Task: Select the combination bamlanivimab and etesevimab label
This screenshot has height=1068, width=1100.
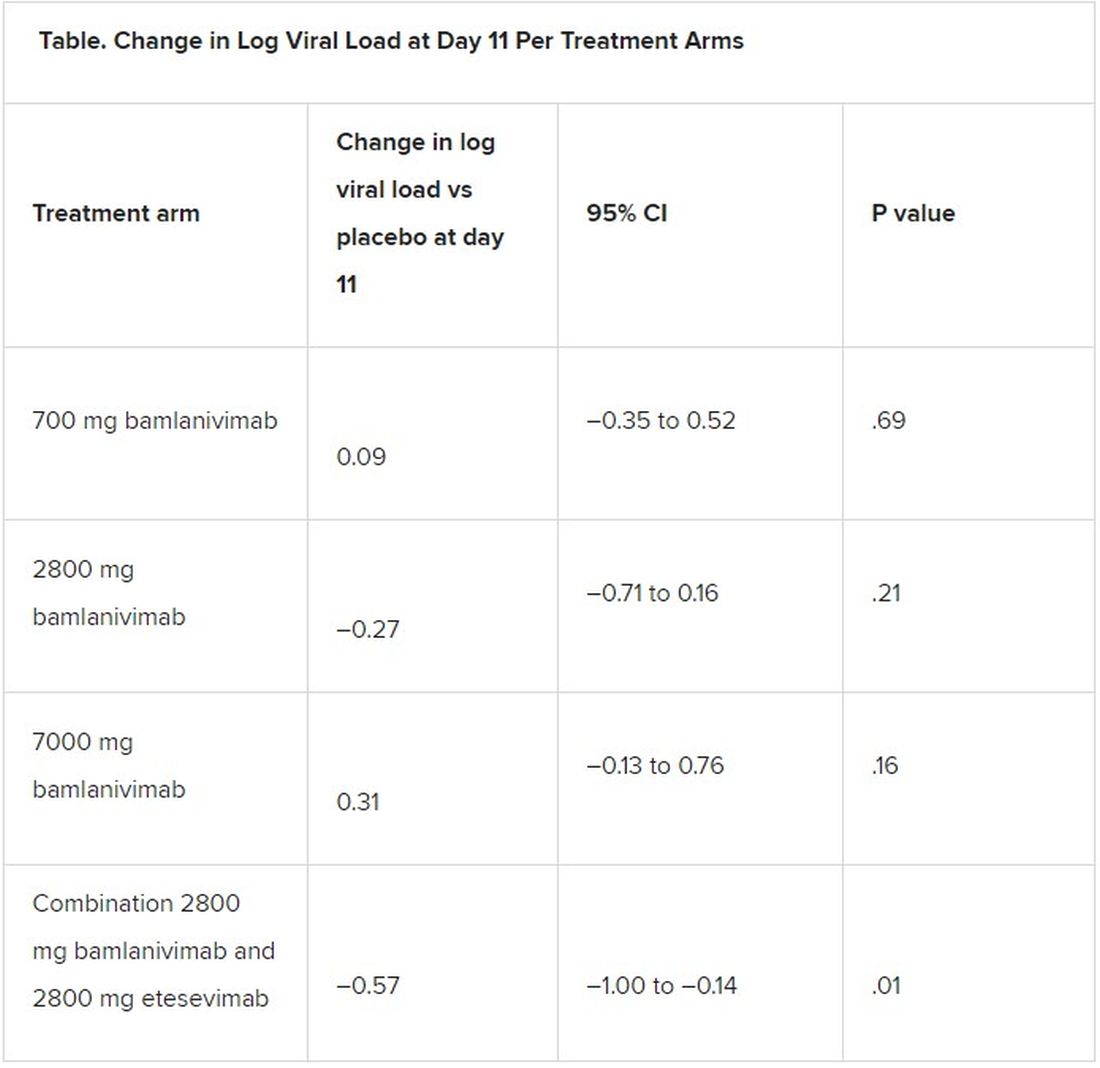Action: [x=153, y=950]
